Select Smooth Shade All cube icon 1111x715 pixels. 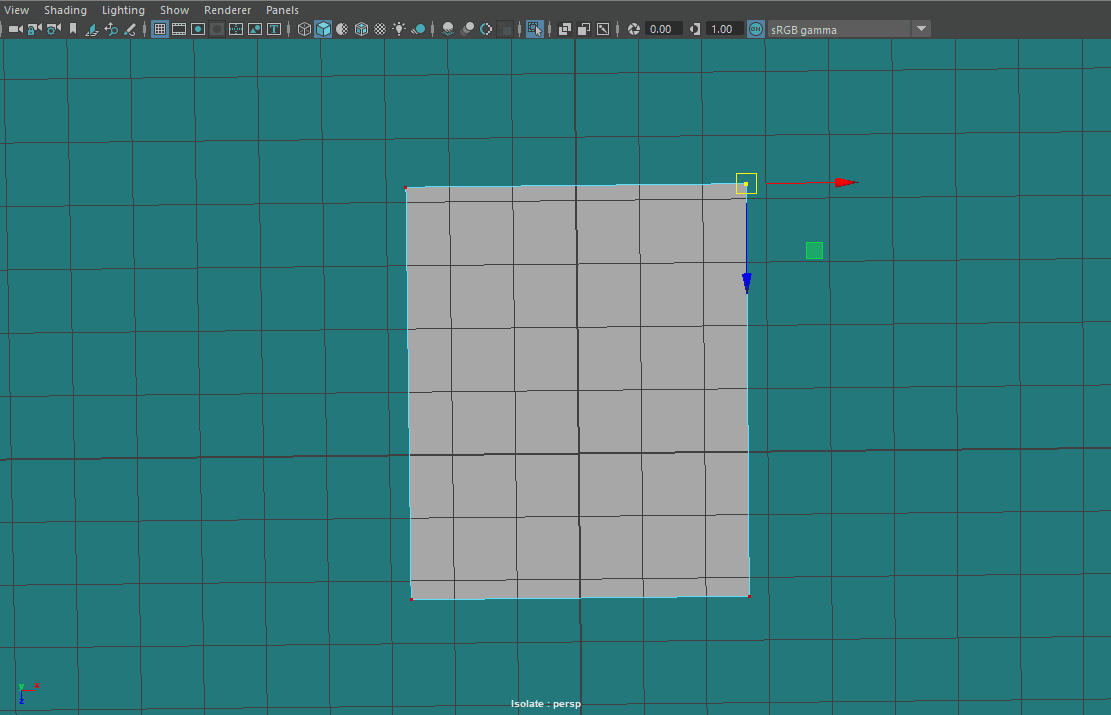click(x=323, y=29)
